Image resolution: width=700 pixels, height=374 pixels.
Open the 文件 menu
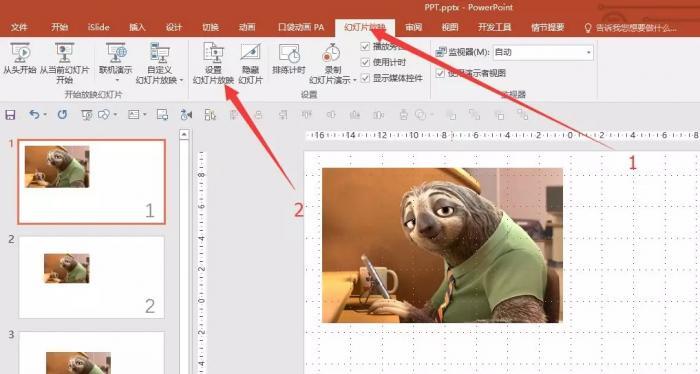[x=19, y=27]
